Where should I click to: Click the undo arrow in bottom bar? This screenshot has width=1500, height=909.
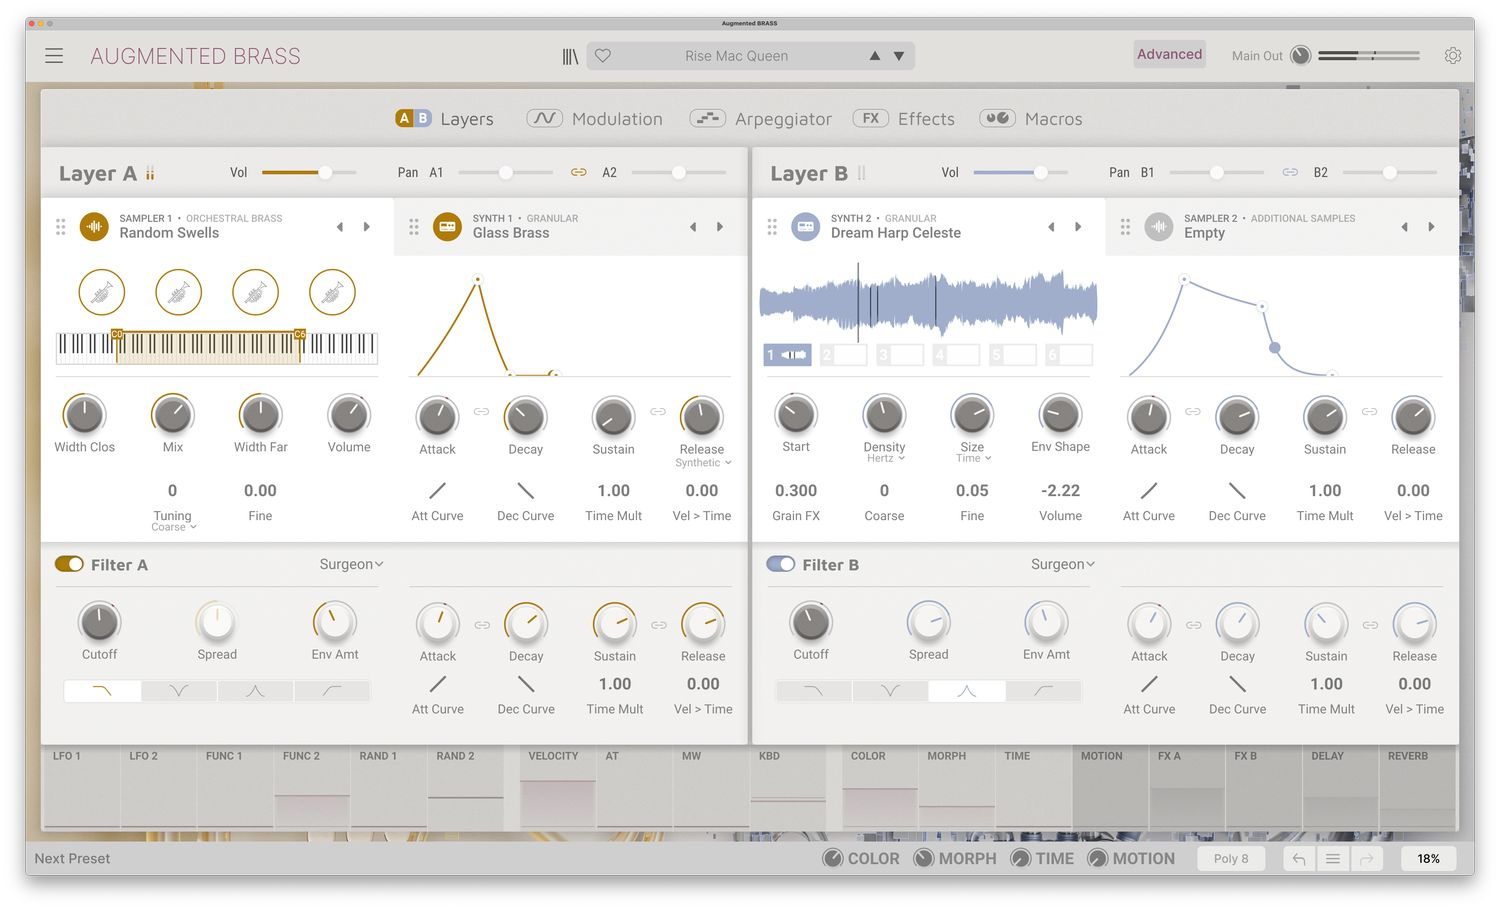point(1299,858)
